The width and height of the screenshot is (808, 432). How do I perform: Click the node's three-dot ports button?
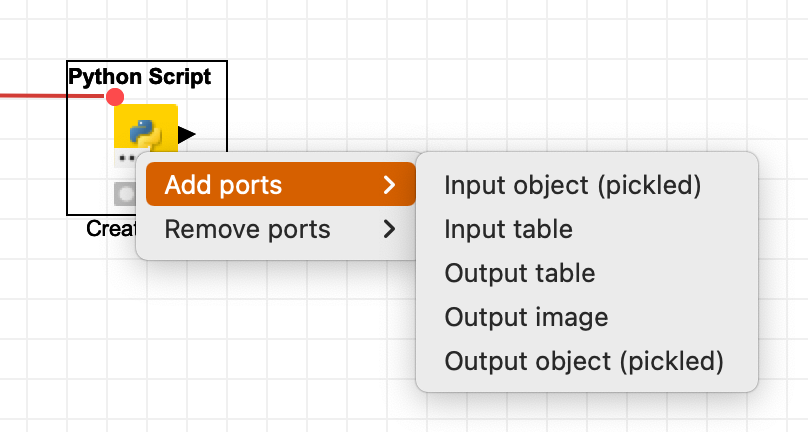click(127, 158)
